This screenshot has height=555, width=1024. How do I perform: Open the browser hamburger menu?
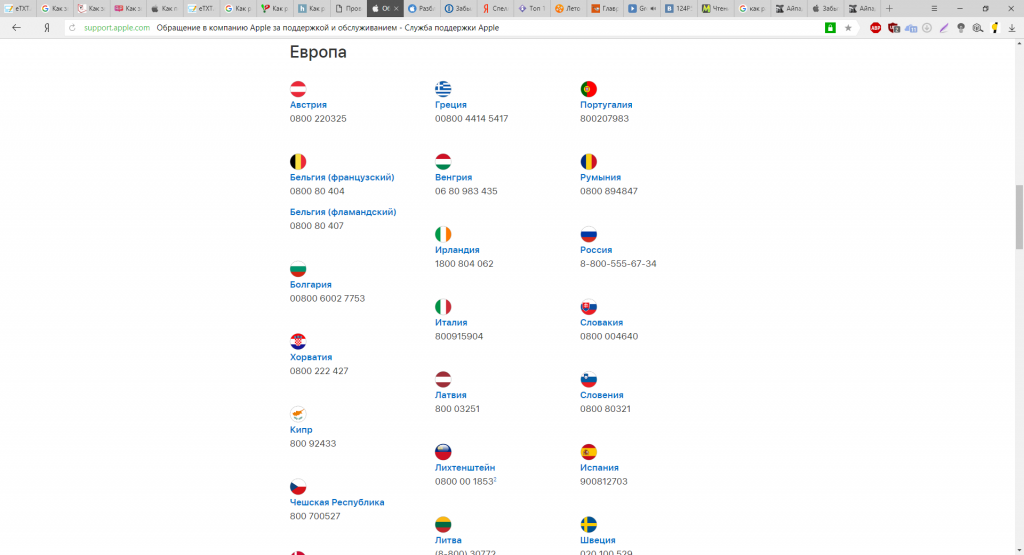(934, 8)
